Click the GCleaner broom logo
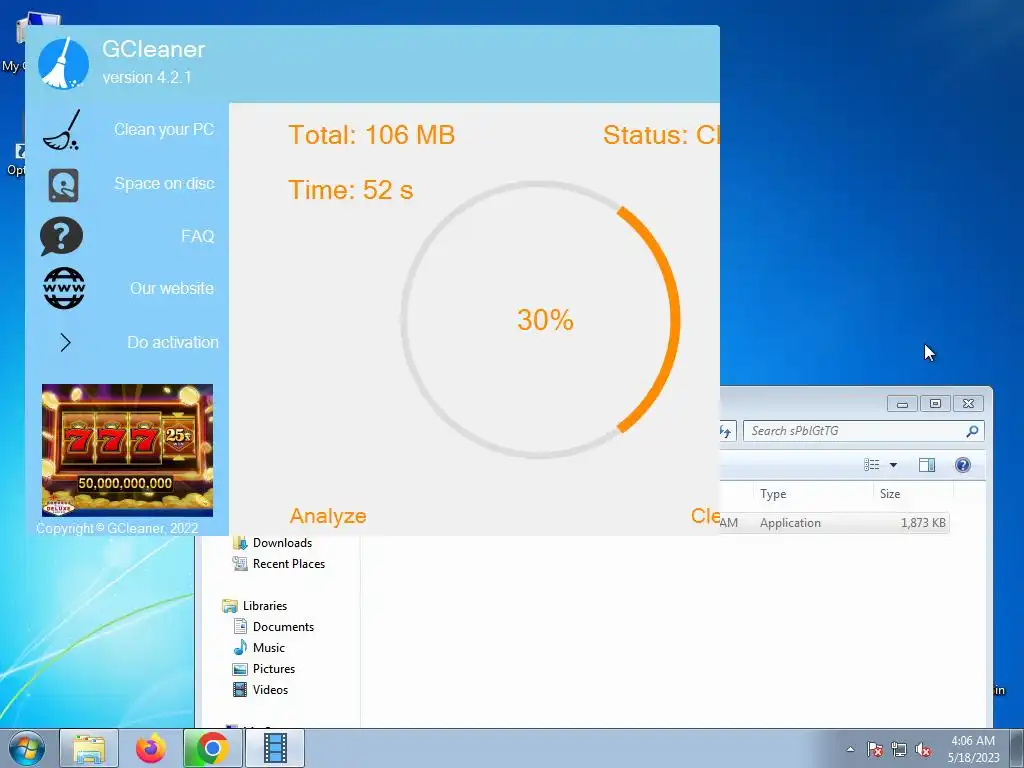Image resolution: width=1024 pixels, height=768 pixels. [x=63, y=63]
